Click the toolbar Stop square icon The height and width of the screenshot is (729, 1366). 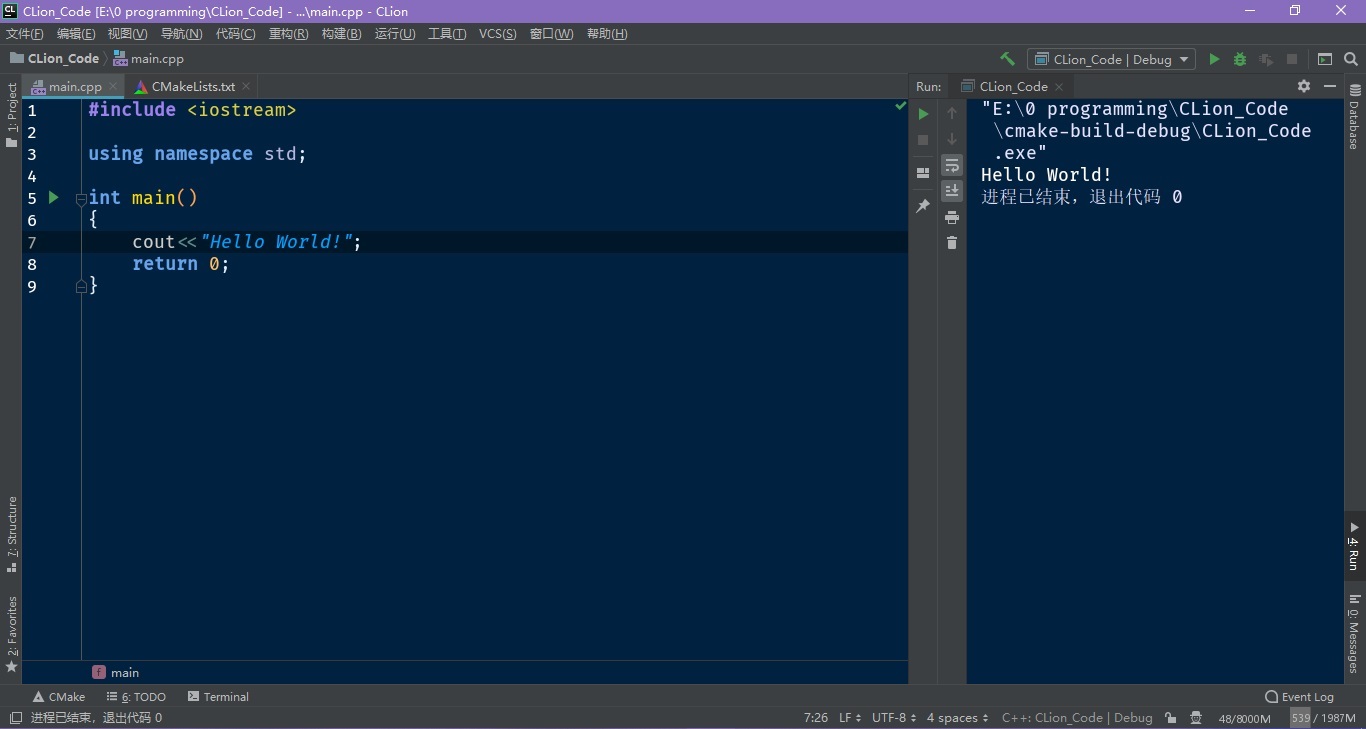1292,59
